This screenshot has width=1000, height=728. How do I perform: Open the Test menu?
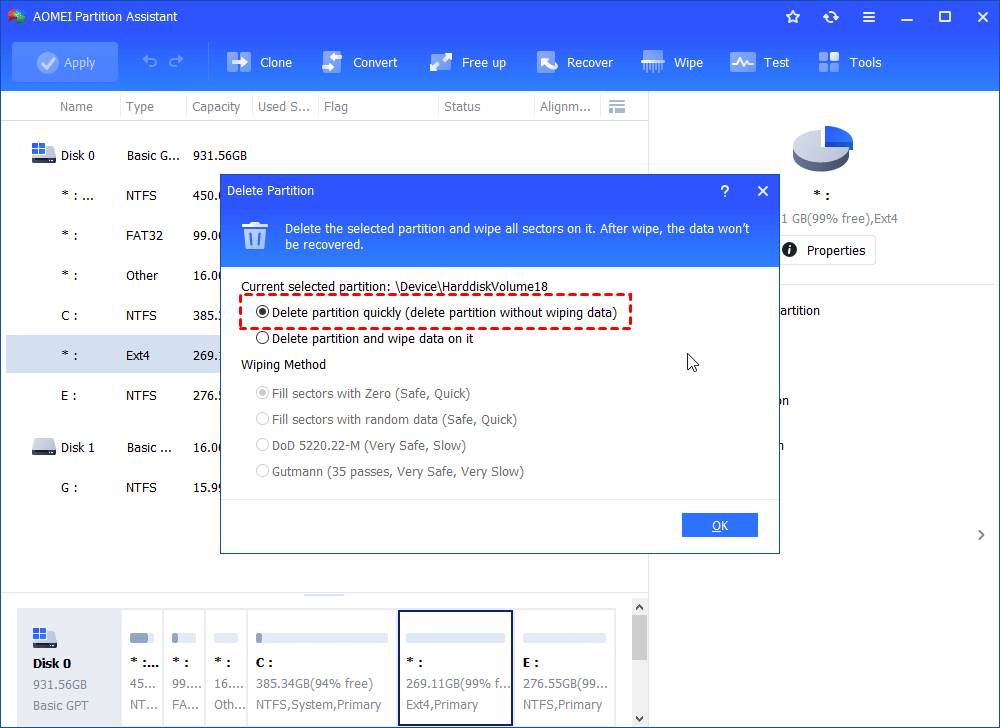[x=760, y=62]
